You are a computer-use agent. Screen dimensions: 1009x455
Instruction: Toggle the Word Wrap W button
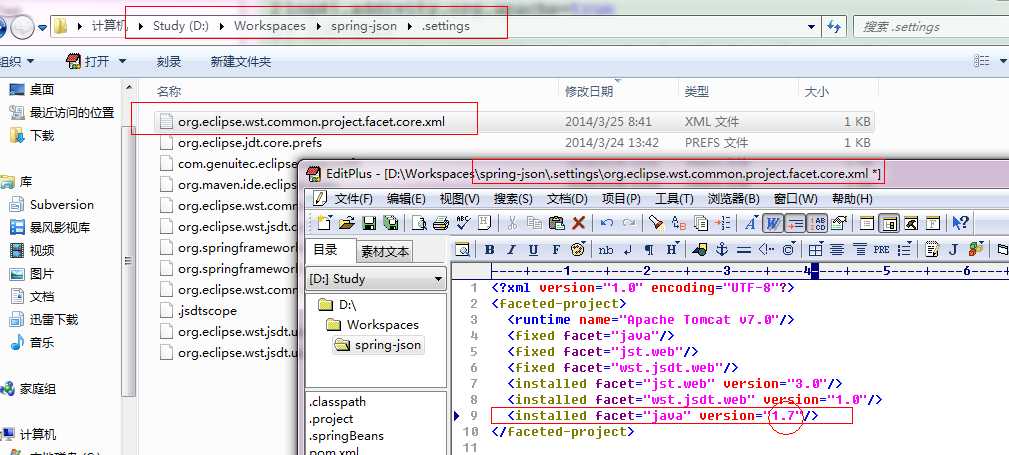(x=773, y=223)
